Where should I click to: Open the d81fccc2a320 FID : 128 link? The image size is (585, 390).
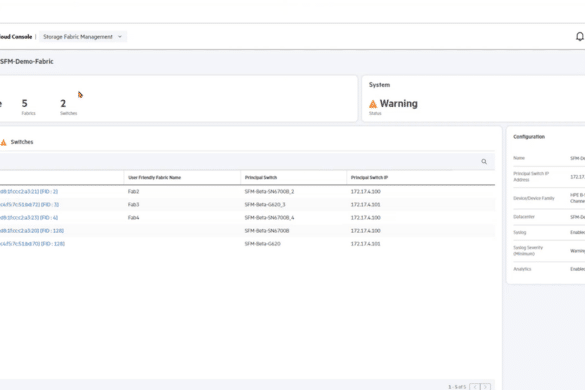point(32,231)
